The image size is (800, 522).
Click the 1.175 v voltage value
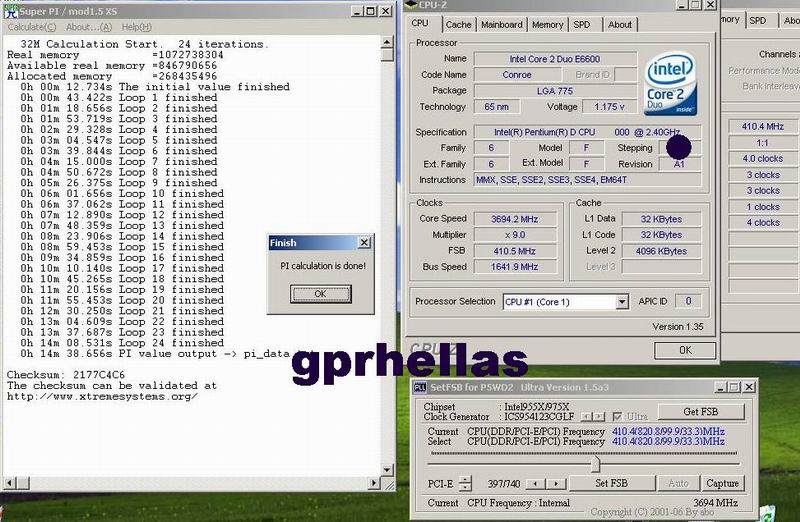[610, 107]
